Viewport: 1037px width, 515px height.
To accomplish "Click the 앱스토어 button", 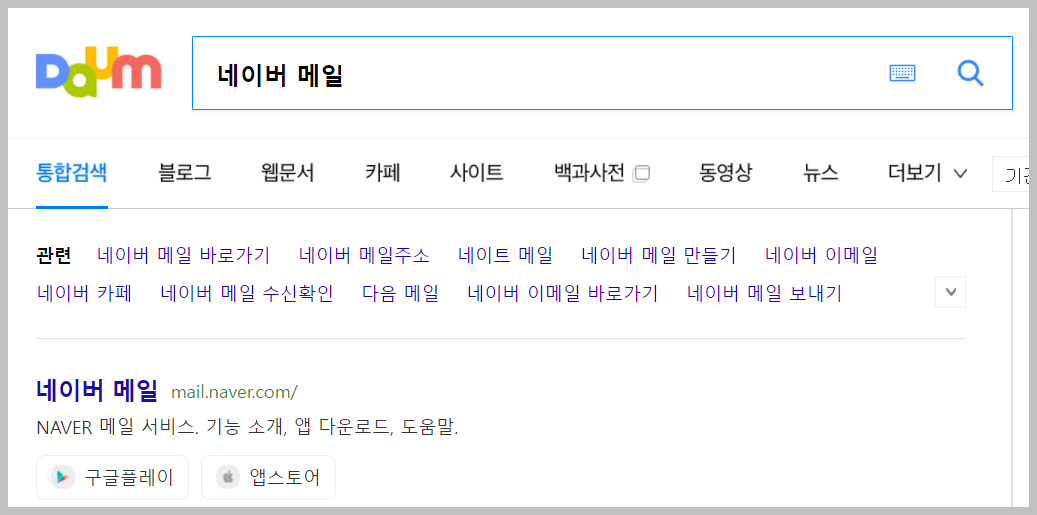I will click(269, 477).
